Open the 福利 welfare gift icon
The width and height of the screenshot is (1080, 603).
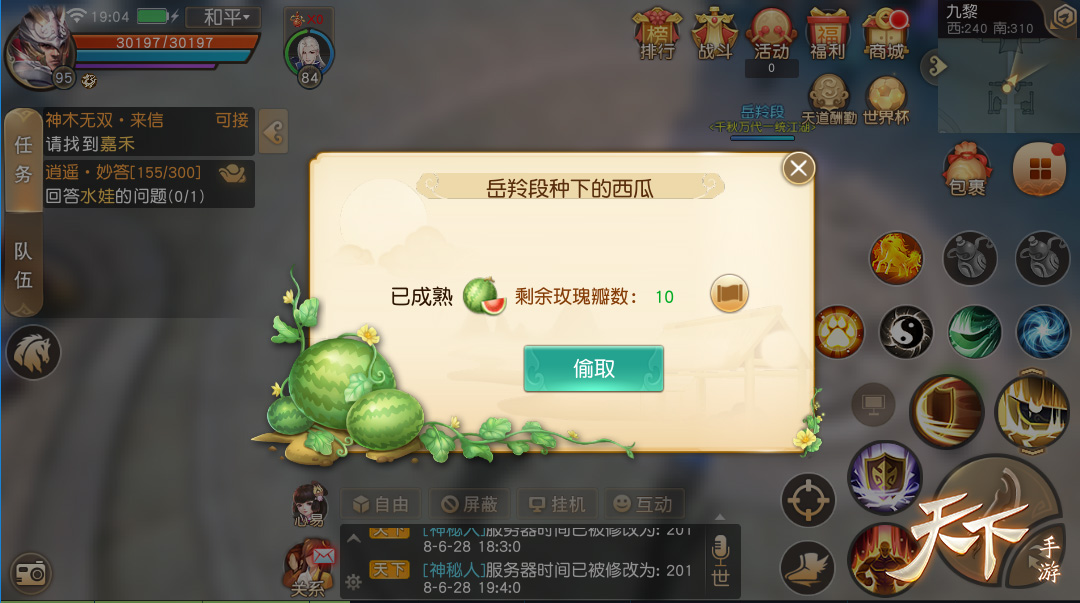827,34
